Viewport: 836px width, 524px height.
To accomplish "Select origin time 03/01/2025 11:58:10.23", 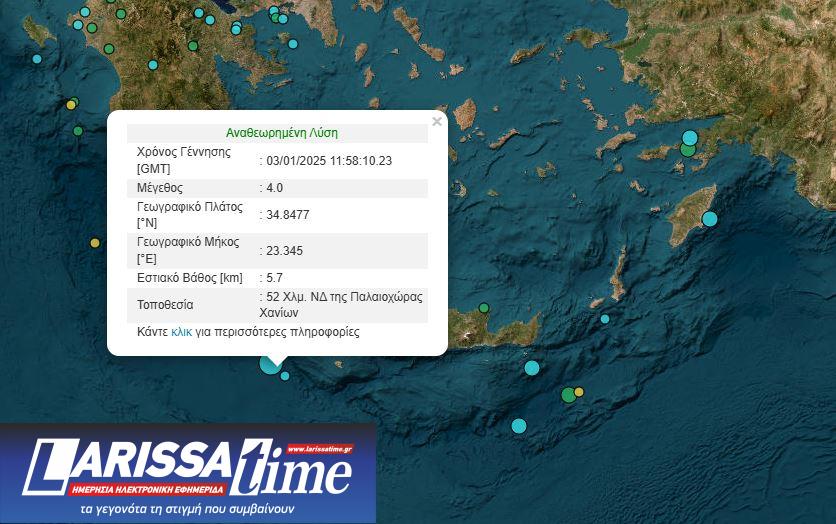I will tap(329, 161).
